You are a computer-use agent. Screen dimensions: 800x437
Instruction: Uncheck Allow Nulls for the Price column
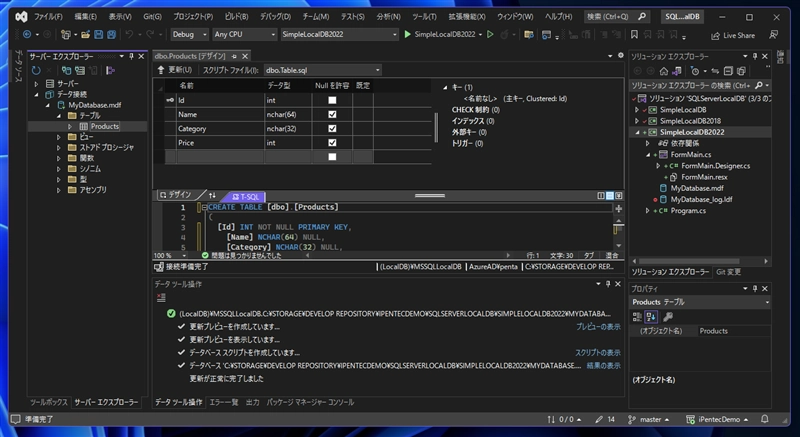(x=332, y=143)
